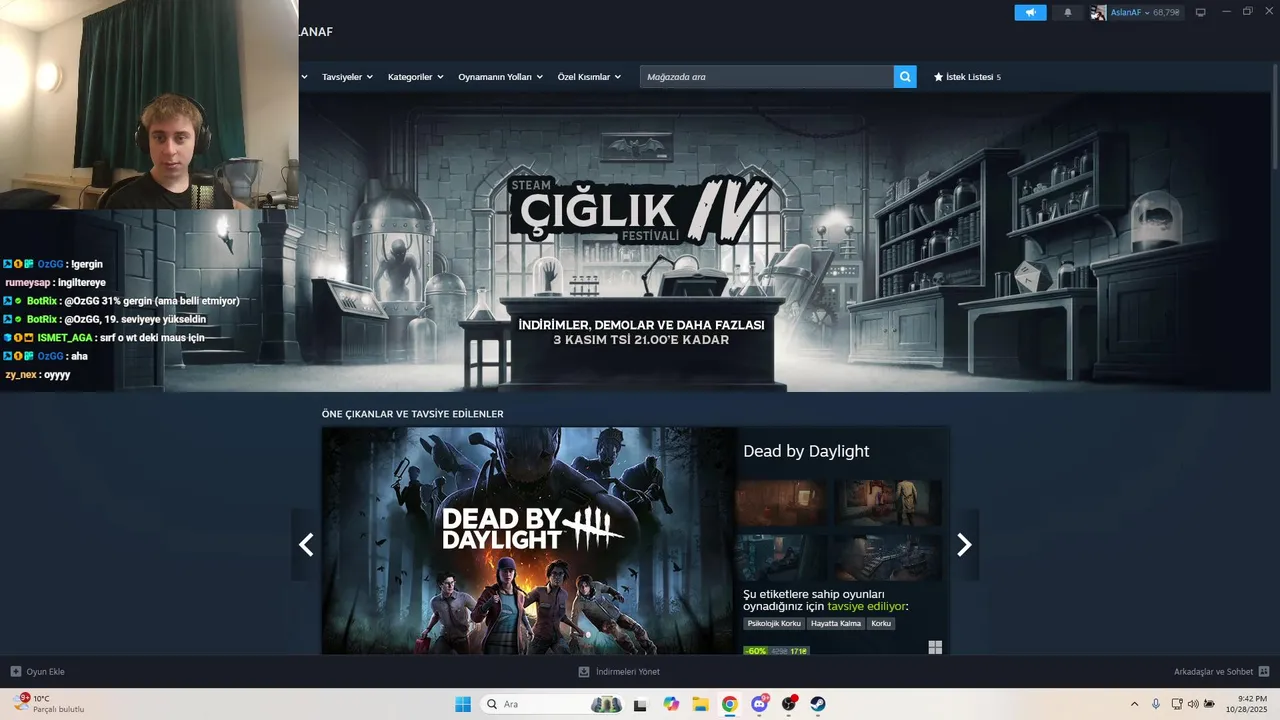The image size is (1280, 720).
Task: Click the Windows platform icon on capsule
Action: pyautogui.click(x=935, y=647)
